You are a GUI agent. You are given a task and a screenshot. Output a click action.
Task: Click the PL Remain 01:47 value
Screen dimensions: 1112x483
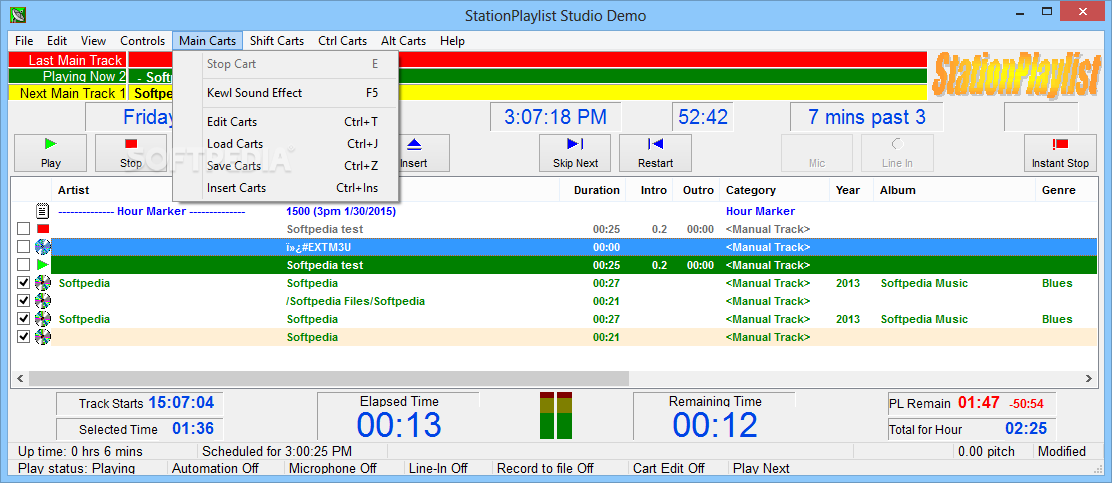979,403
